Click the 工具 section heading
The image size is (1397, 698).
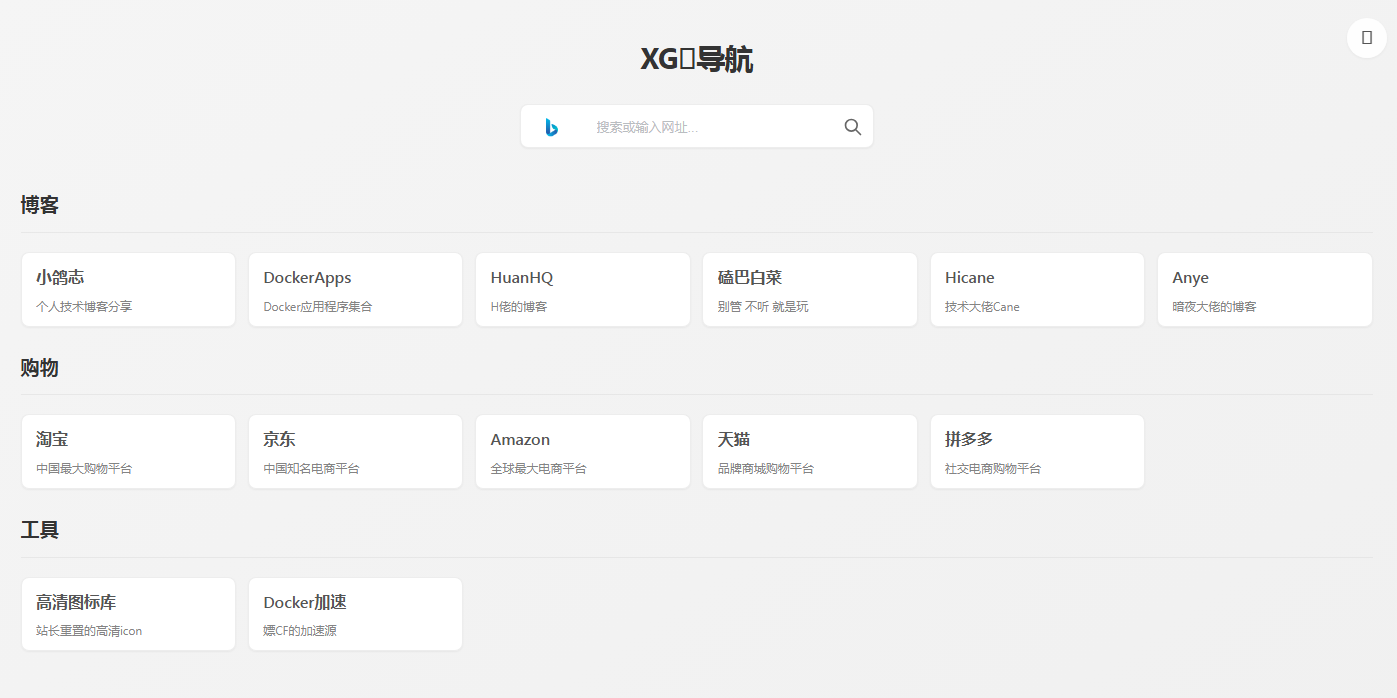click(x=40, y=530)
